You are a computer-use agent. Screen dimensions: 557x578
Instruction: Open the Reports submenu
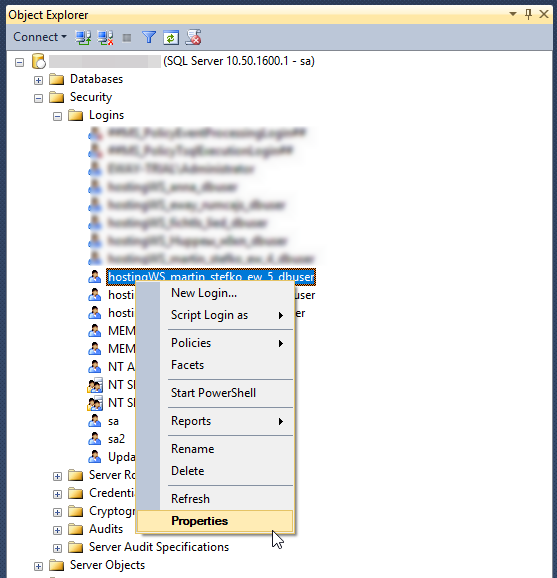click(x=215, y=421)
